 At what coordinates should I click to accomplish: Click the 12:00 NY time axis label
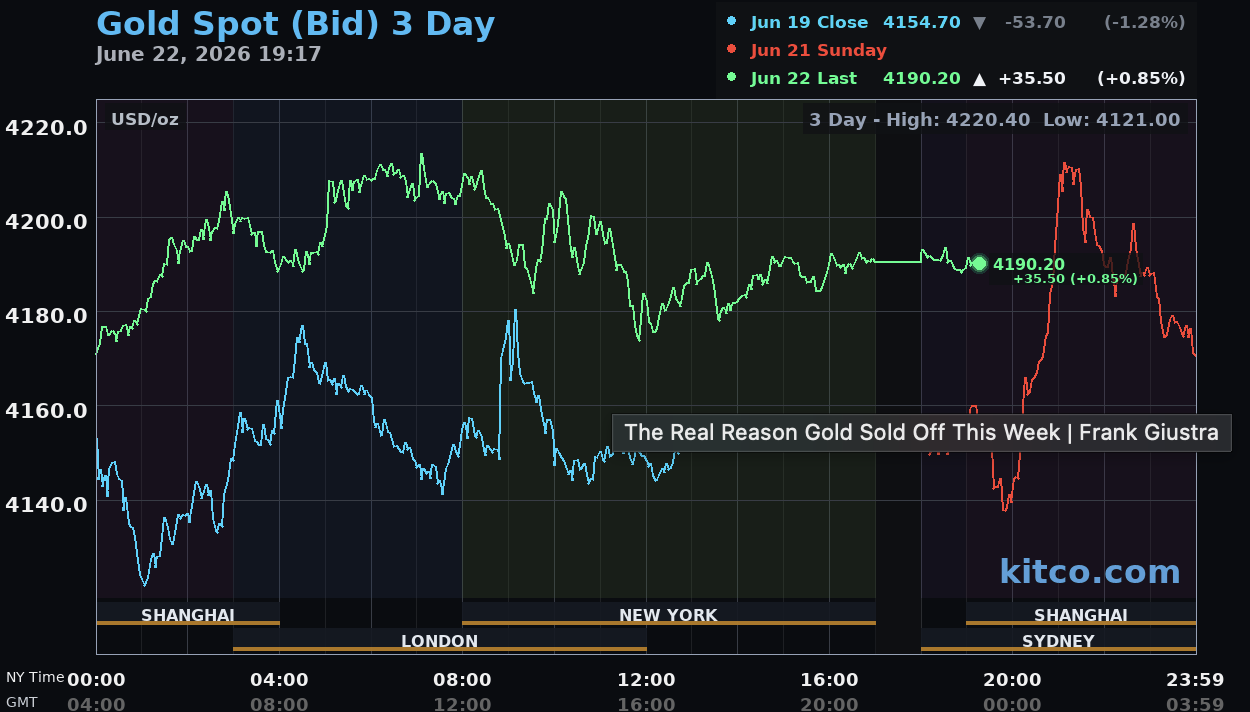(646, 680)
